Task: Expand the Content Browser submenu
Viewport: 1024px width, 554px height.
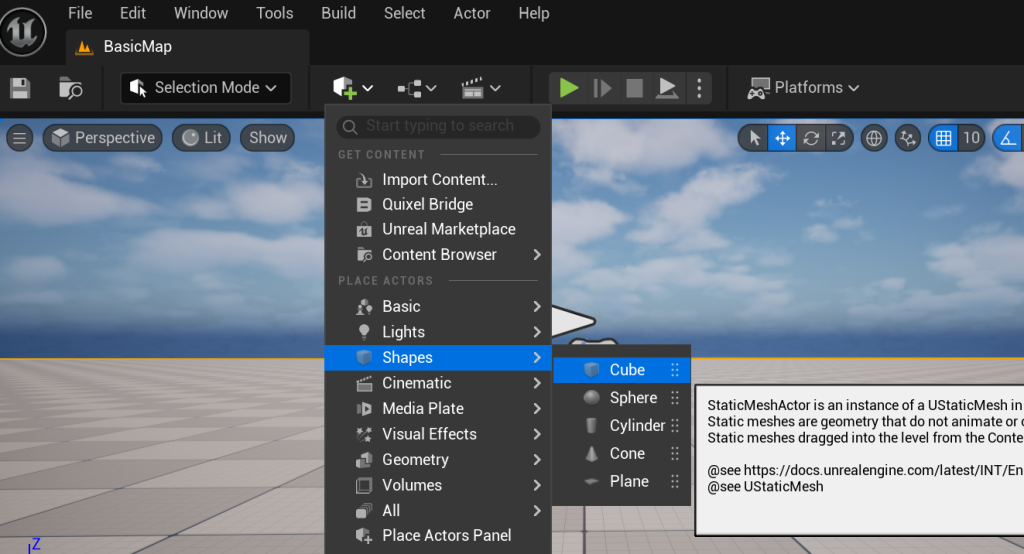Action: 438,255
